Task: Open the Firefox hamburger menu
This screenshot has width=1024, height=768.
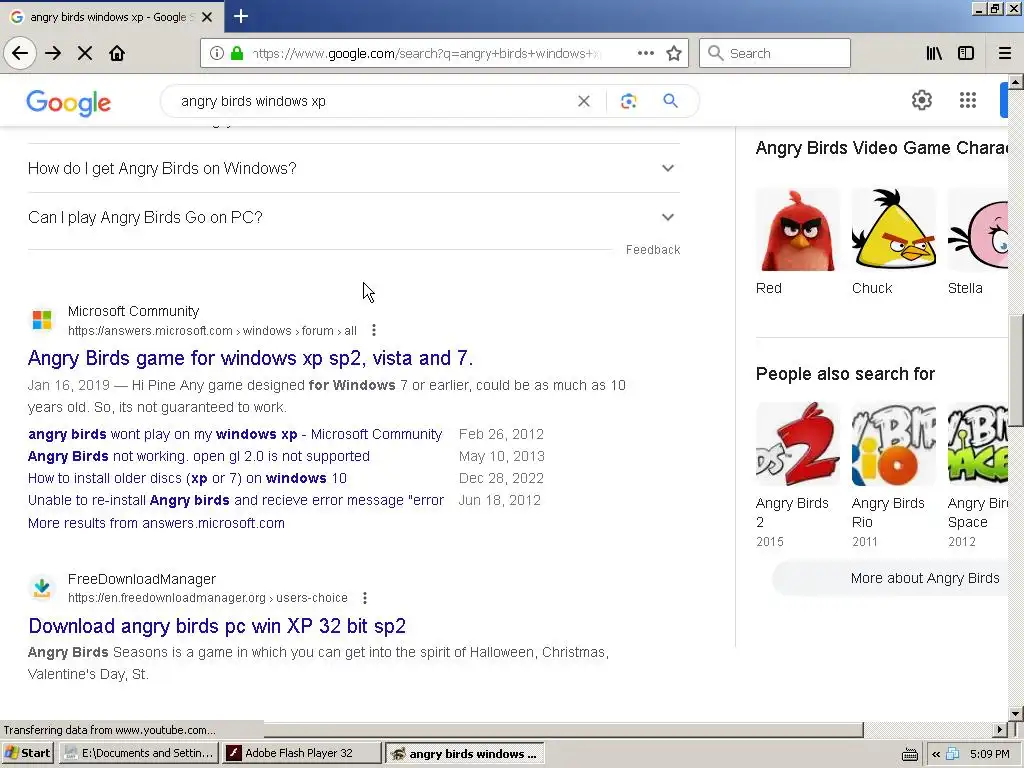Action: pyautogui.click(x=1004, y=53)
